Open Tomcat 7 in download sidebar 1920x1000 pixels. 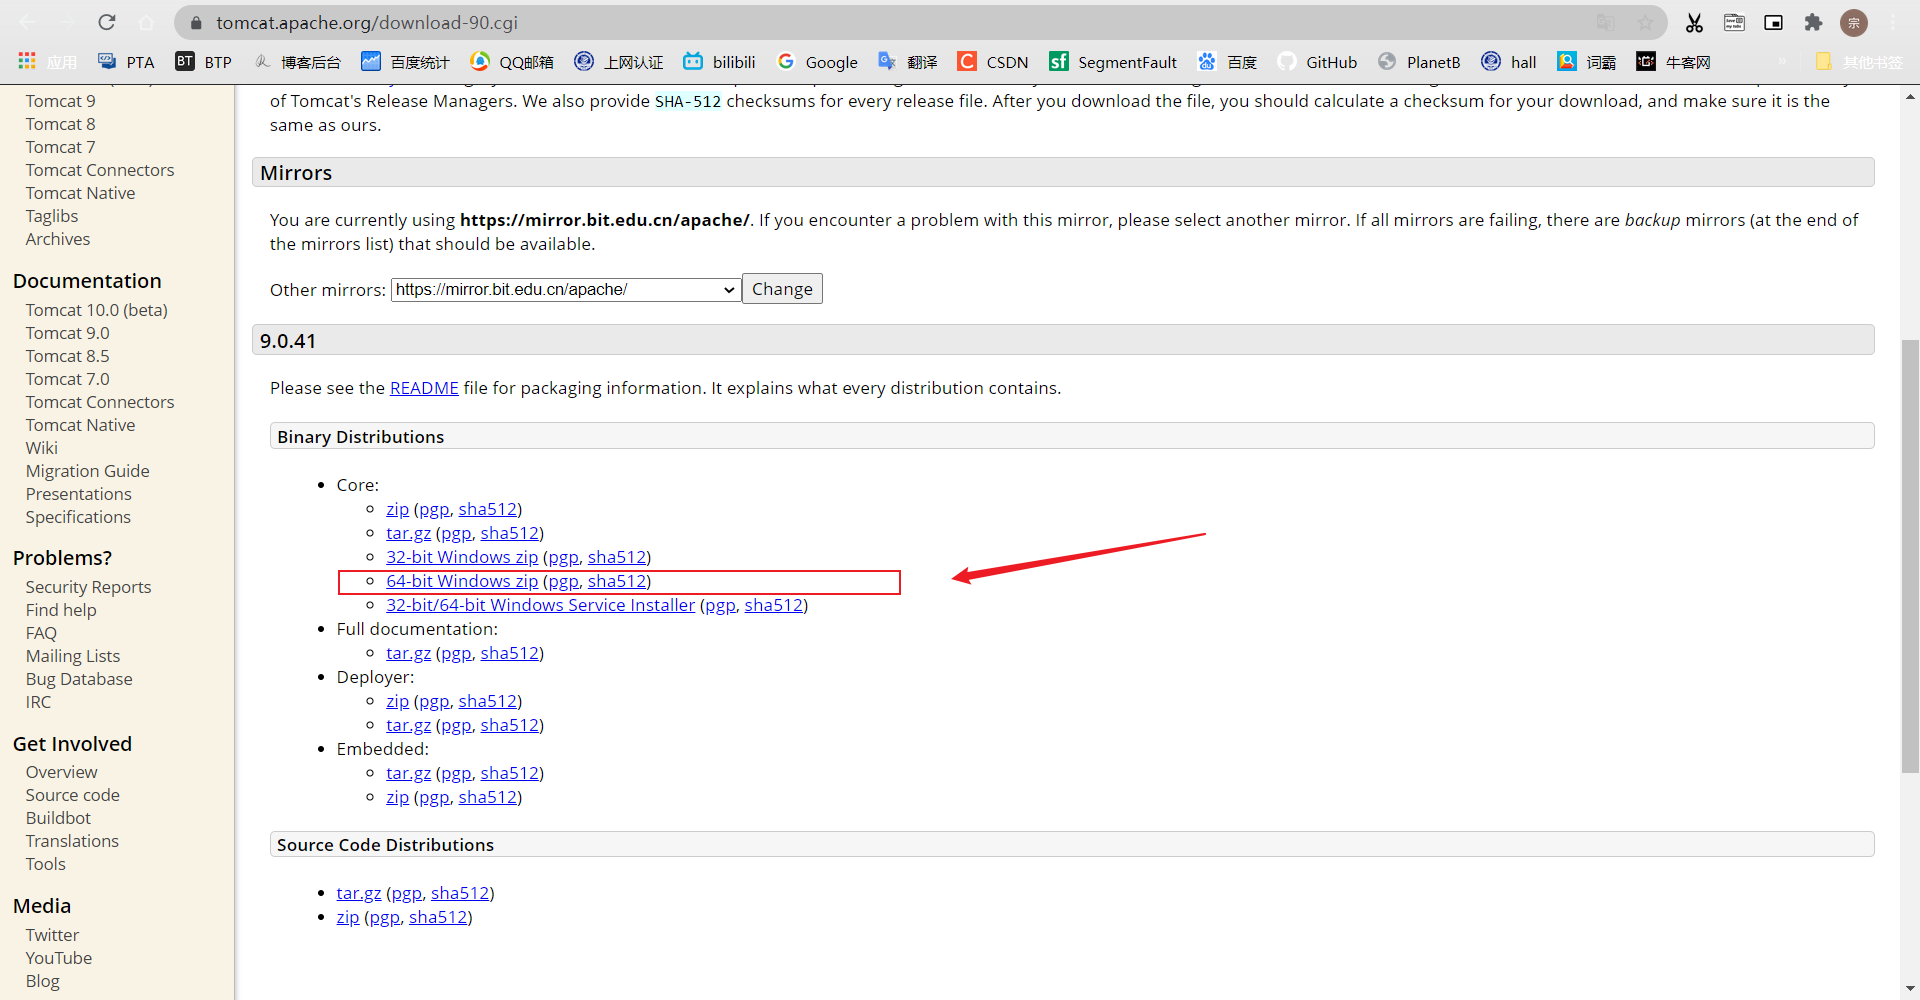point(61,147)
